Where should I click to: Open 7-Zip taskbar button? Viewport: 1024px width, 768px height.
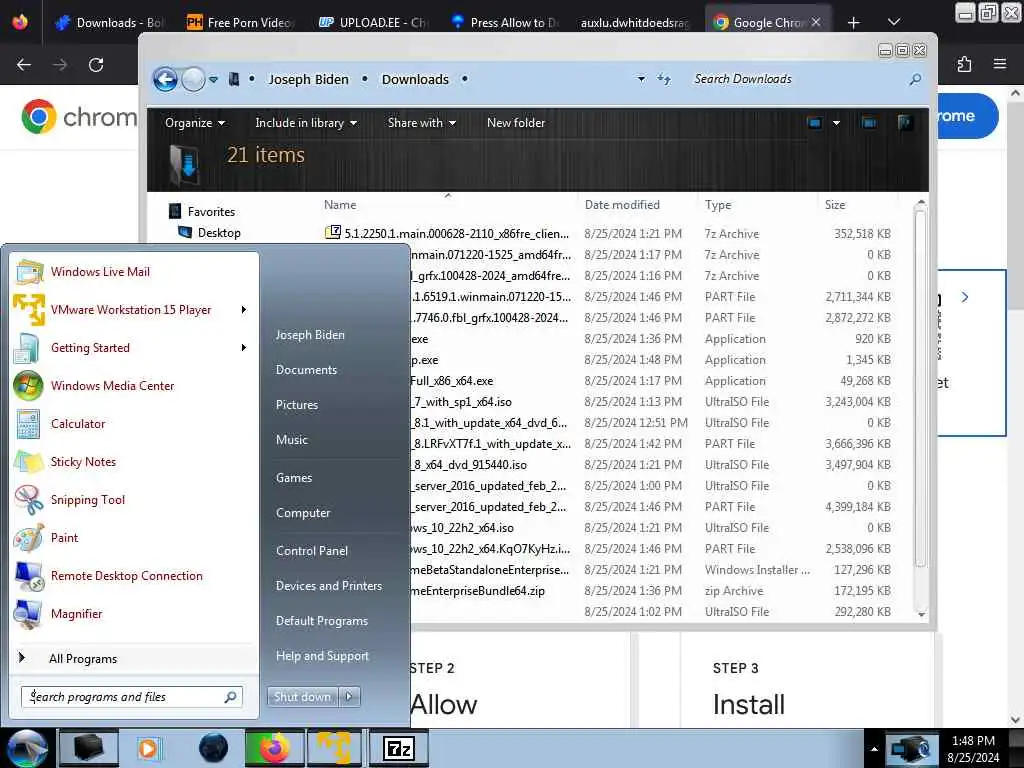(398, 748)
